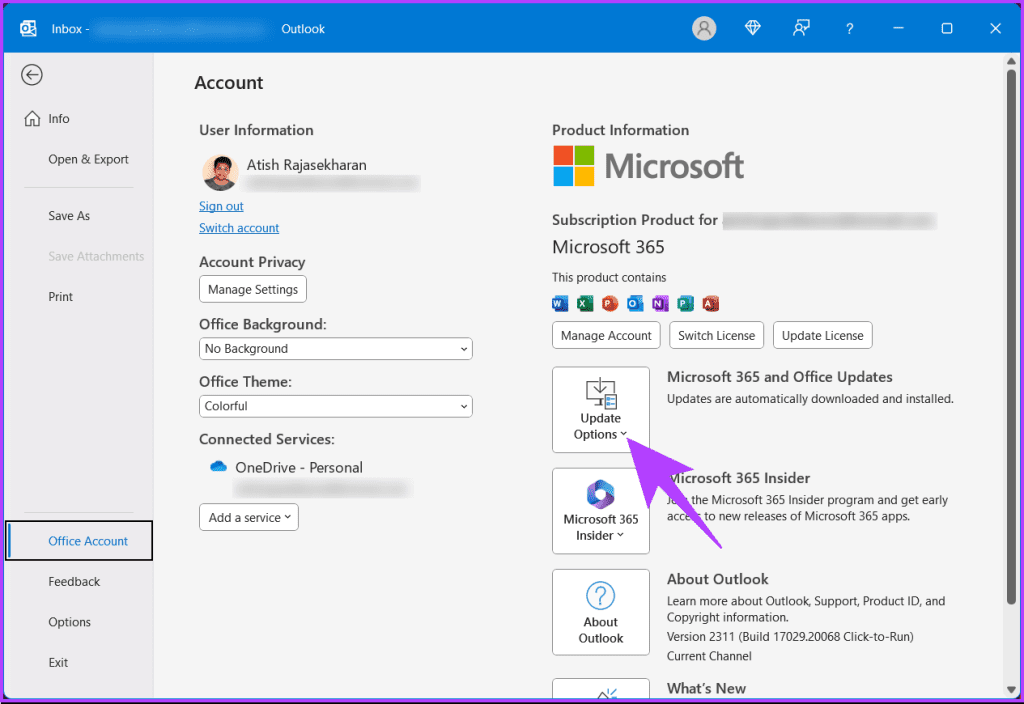The height and width of the screenshot is (704, 1024).
Task: Open the Microsoft 365 Insider icon
Action: pos(600,493)
